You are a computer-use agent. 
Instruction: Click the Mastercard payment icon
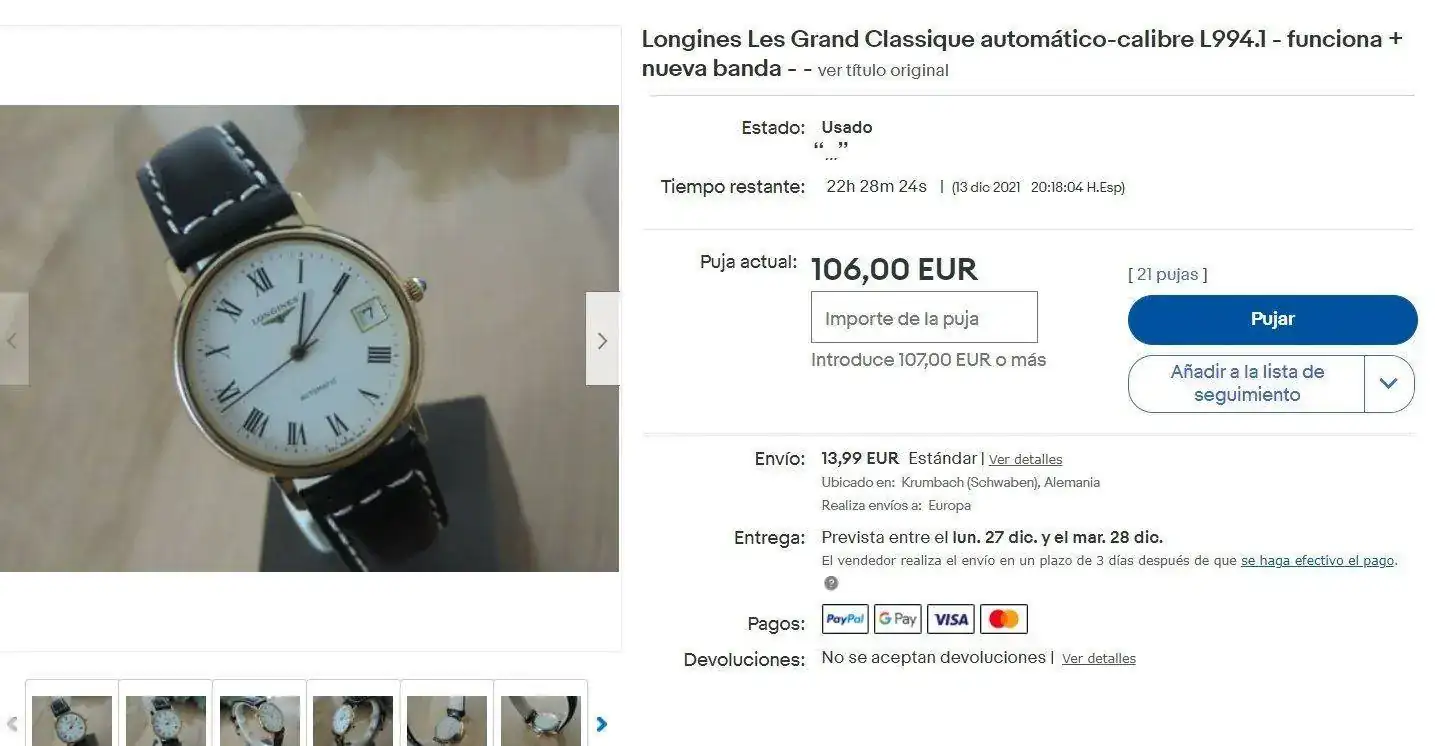1003,619
